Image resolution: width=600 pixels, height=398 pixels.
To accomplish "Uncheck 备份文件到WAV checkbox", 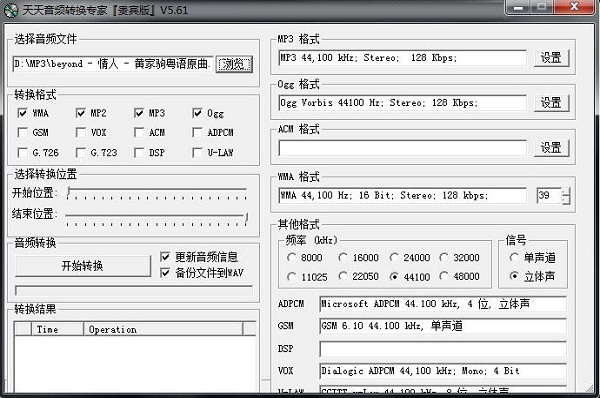I will [x=165, y=272].
